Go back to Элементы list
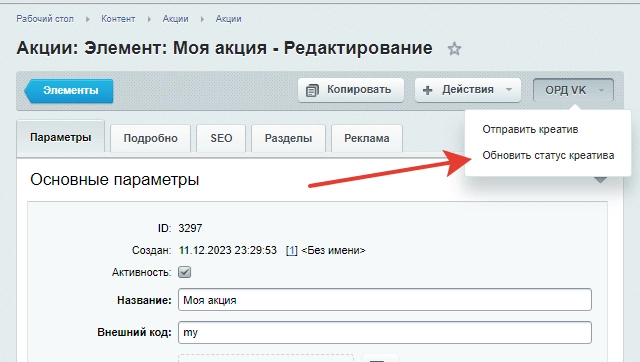The image size is (640, 362). 69,91
